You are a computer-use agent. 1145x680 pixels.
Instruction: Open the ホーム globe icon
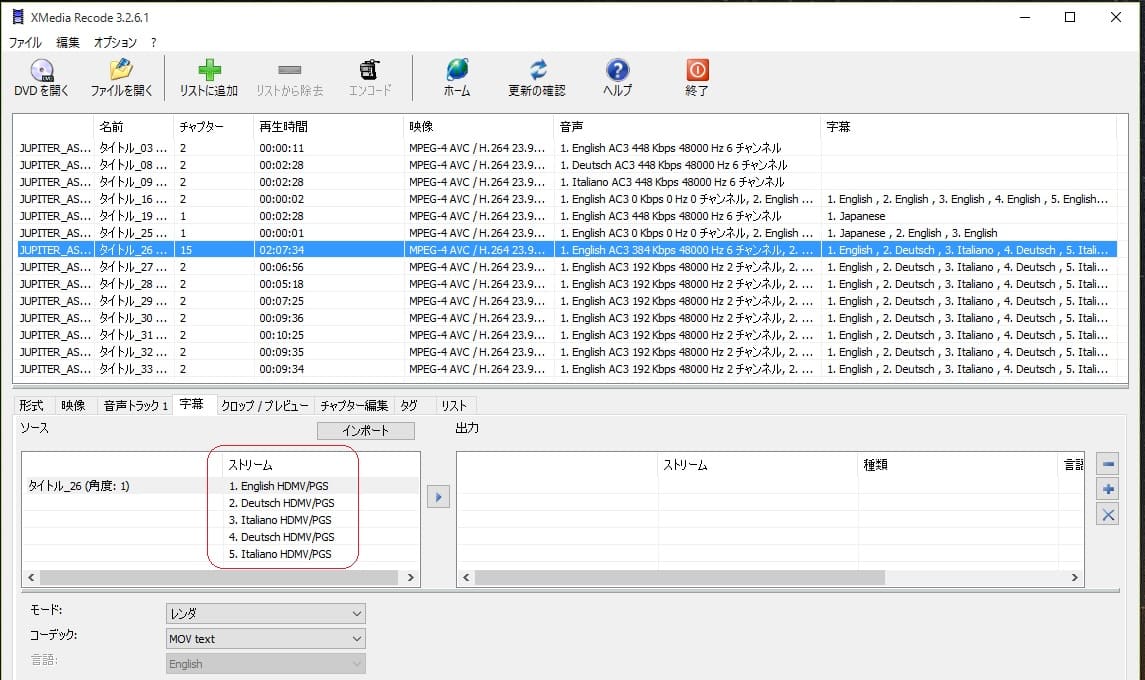457,71
